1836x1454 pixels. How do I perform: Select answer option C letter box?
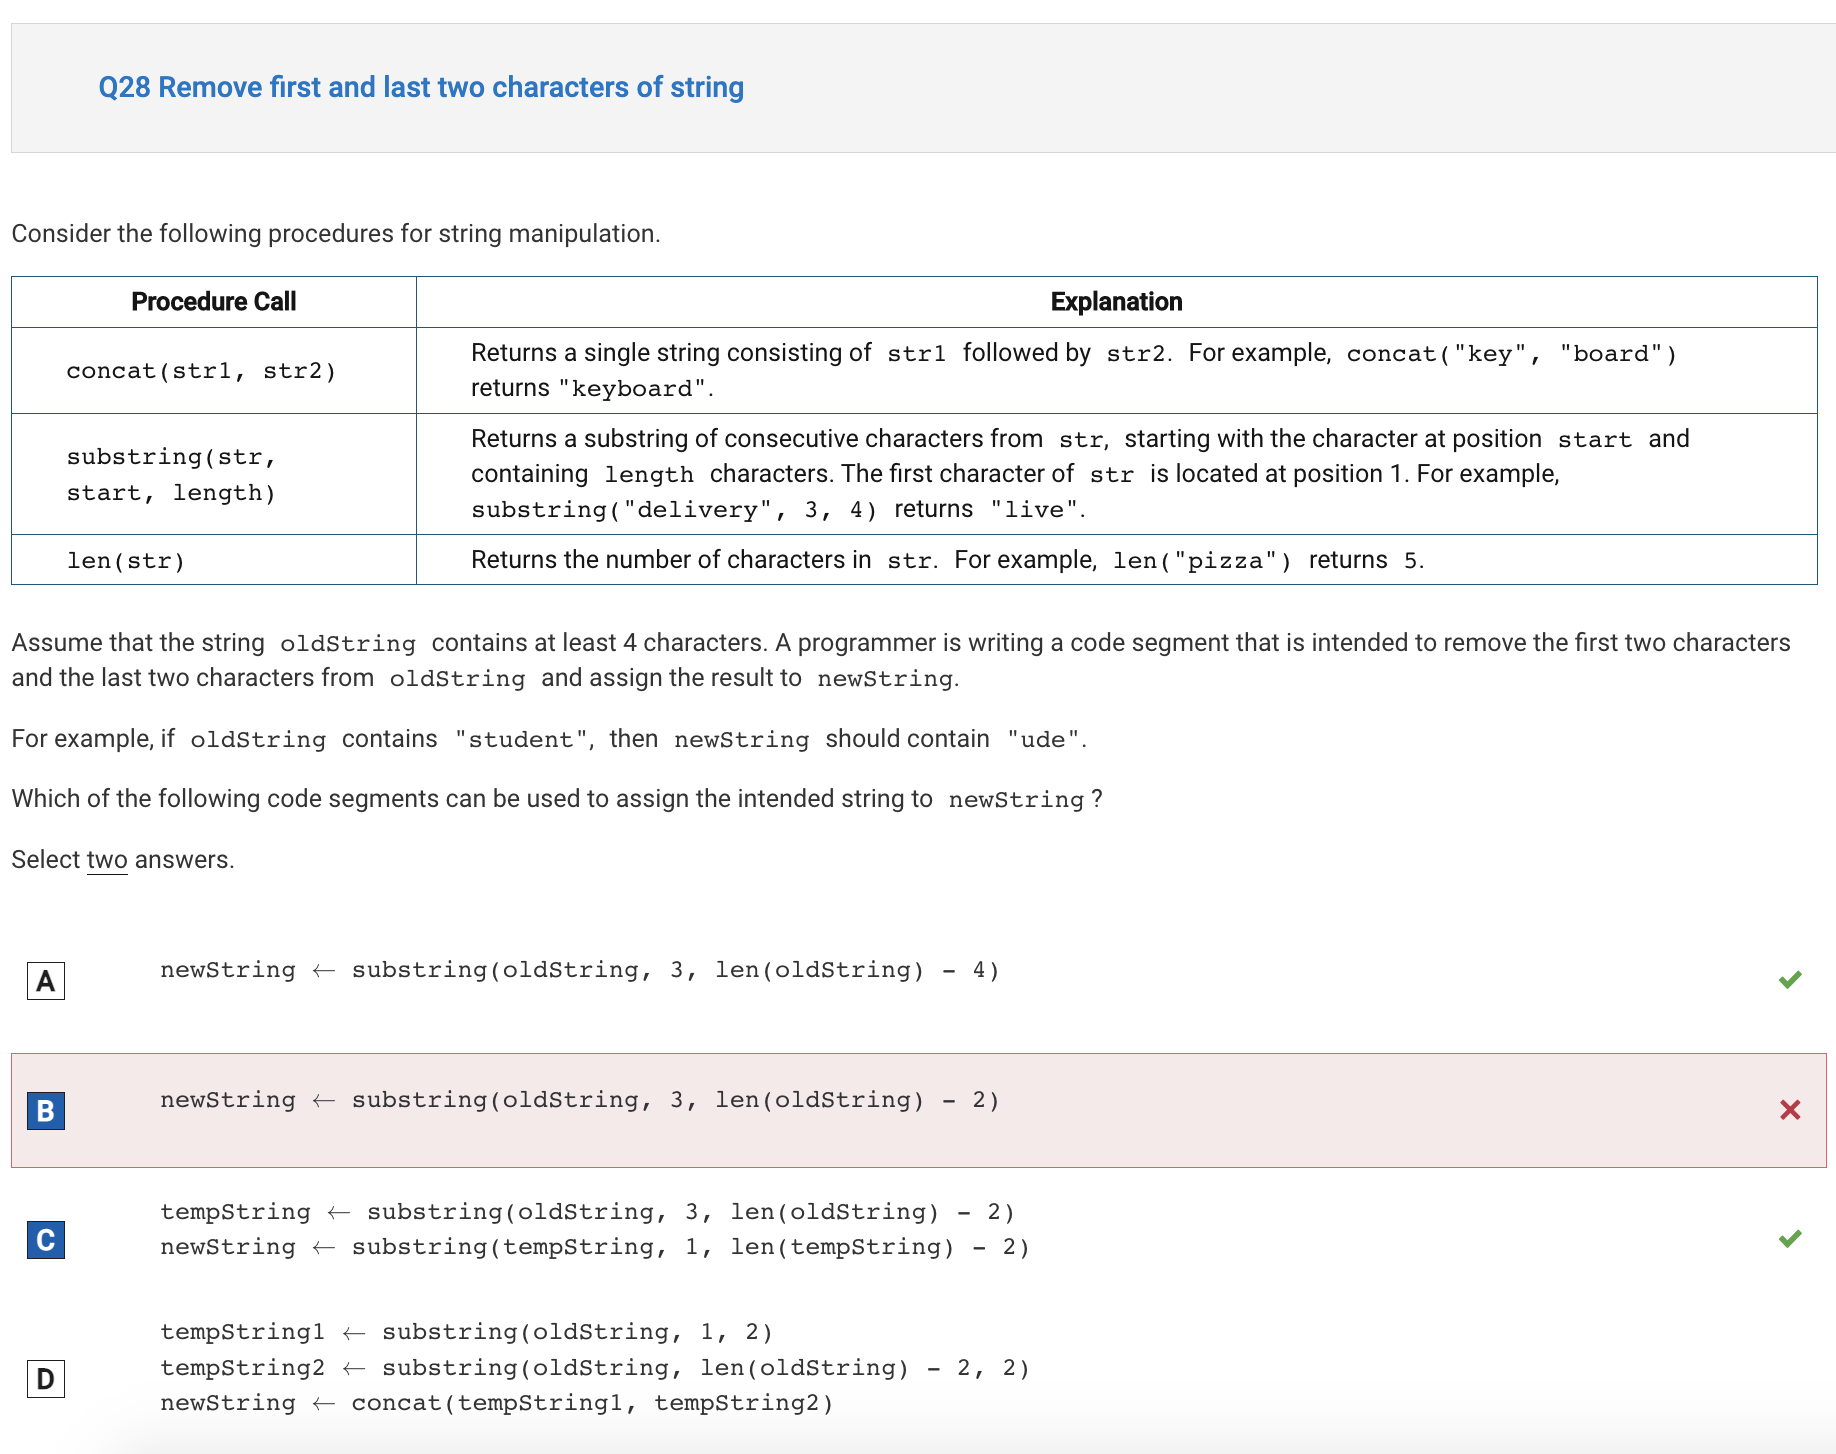tap(46, 1240)
